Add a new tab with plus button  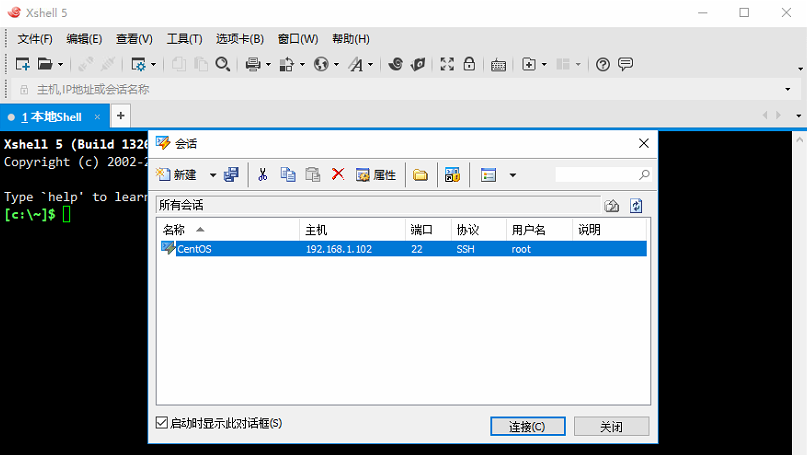[x=120, y=116]
